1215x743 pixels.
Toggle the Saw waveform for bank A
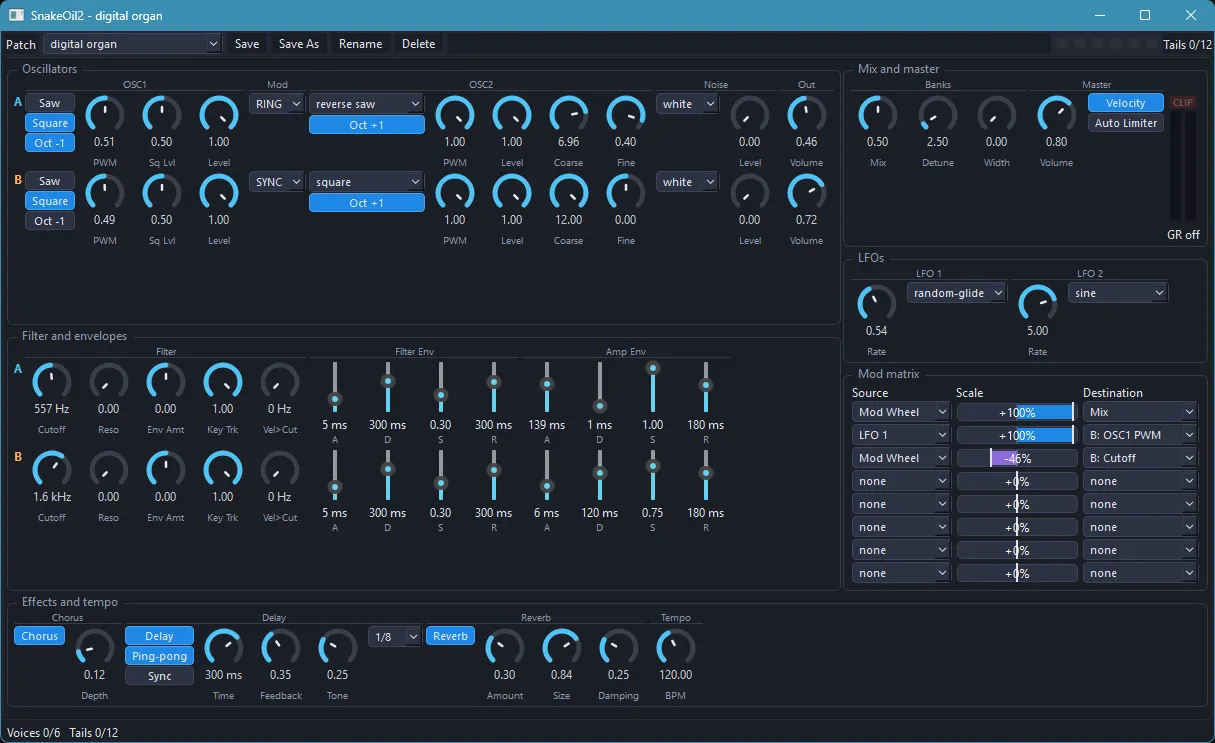pyautogui.click(x=50, y=103)
